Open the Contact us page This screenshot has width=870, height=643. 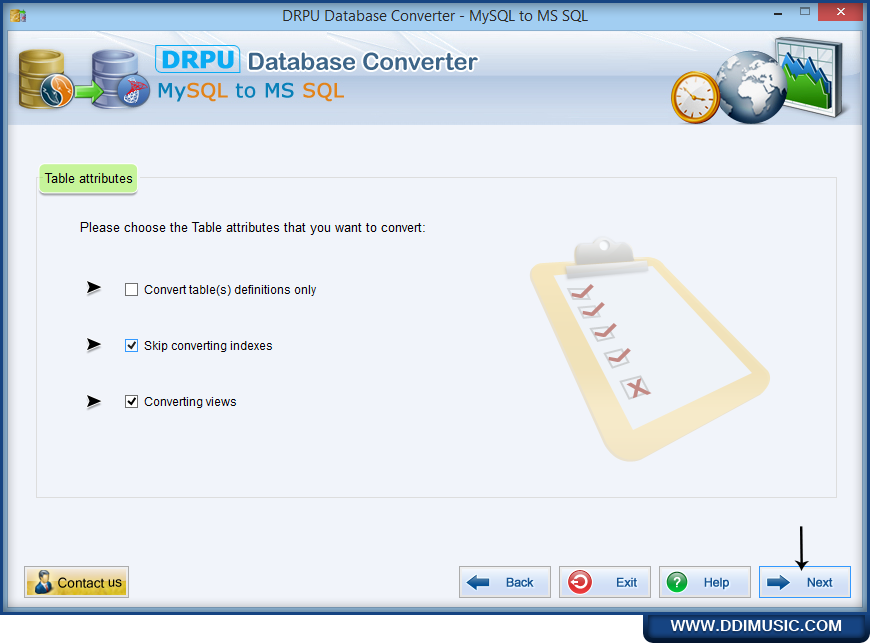point(77,582)
